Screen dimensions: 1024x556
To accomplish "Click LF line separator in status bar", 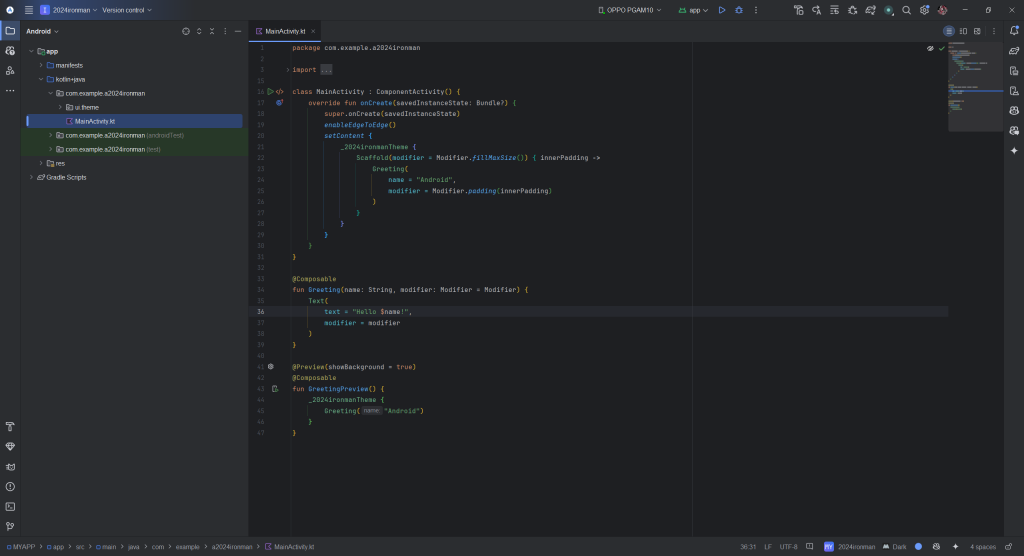I will [768, 547].
